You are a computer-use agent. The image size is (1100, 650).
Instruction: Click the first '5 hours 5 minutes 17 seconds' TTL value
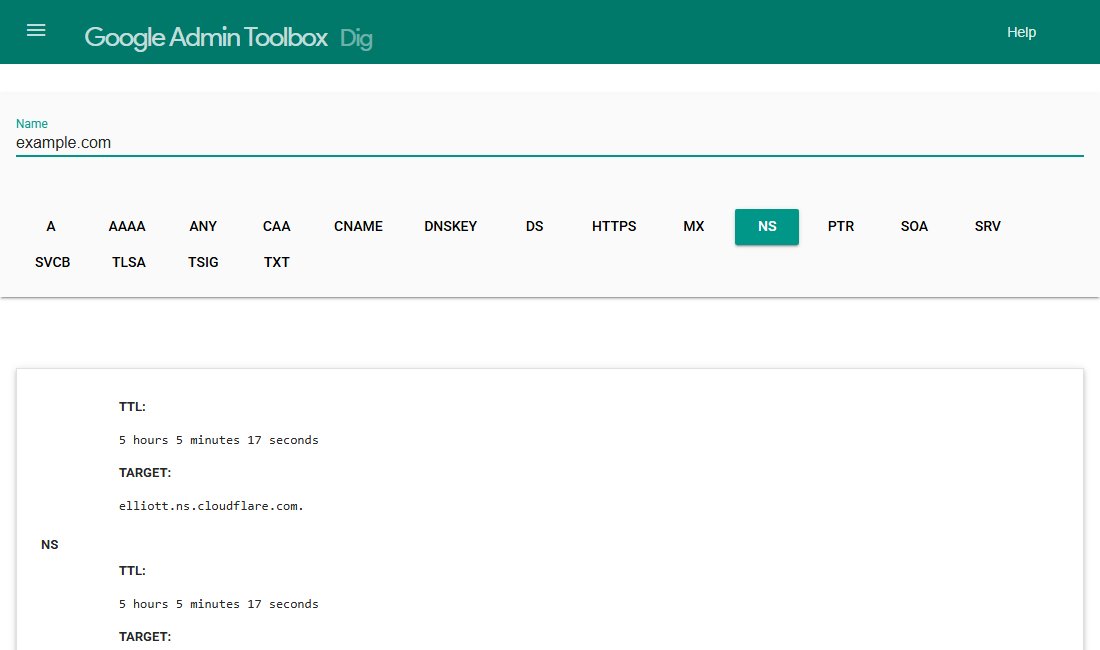coord(218,440)
